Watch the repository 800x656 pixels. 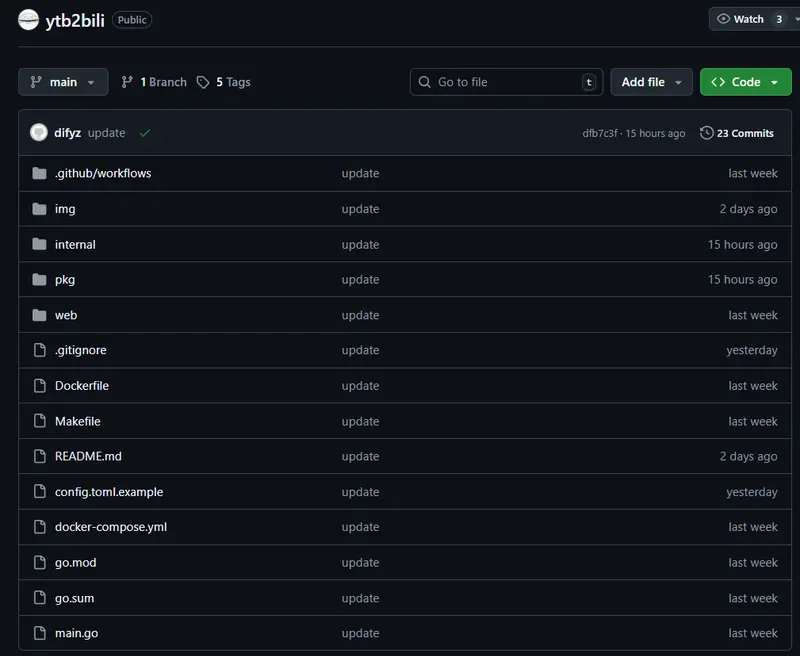pyautogui.click(x=748, y=19)
